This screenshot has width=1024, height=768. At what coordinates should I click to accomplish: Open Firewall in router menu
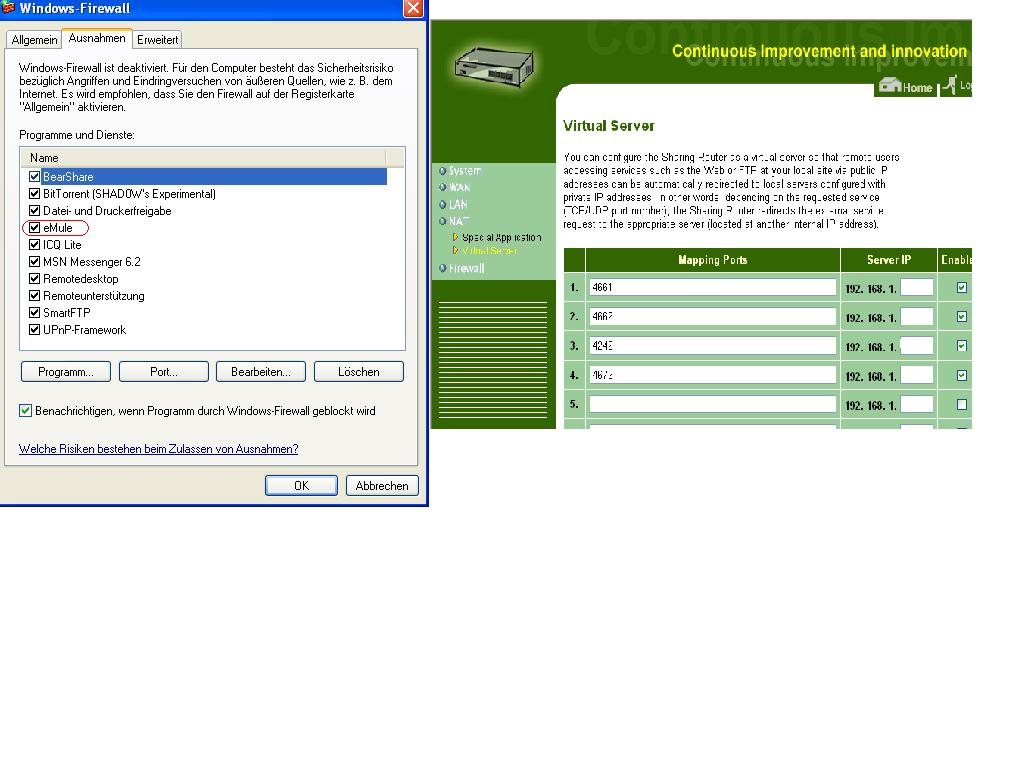coord(466,268)
